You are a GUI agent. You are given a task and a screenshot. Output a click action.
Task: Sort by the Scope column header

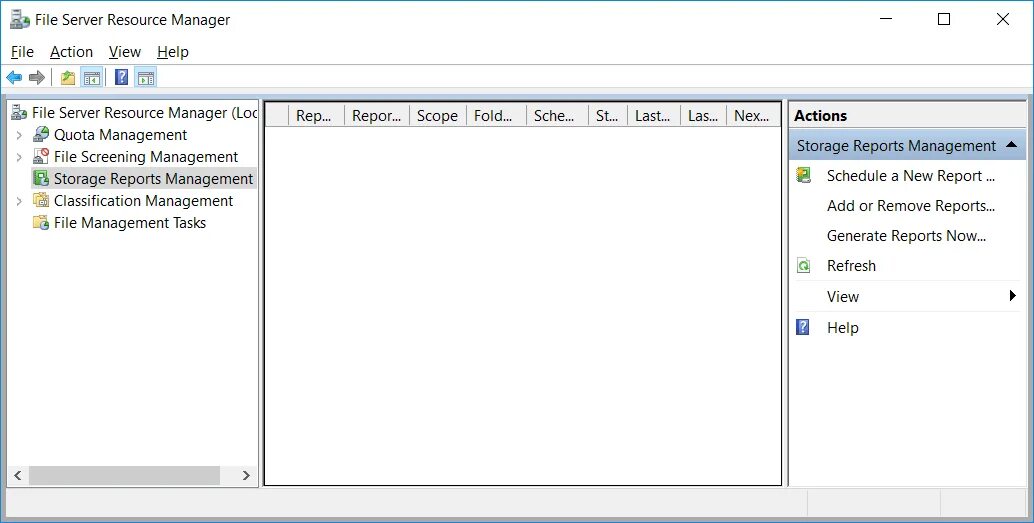coord(438,116)
